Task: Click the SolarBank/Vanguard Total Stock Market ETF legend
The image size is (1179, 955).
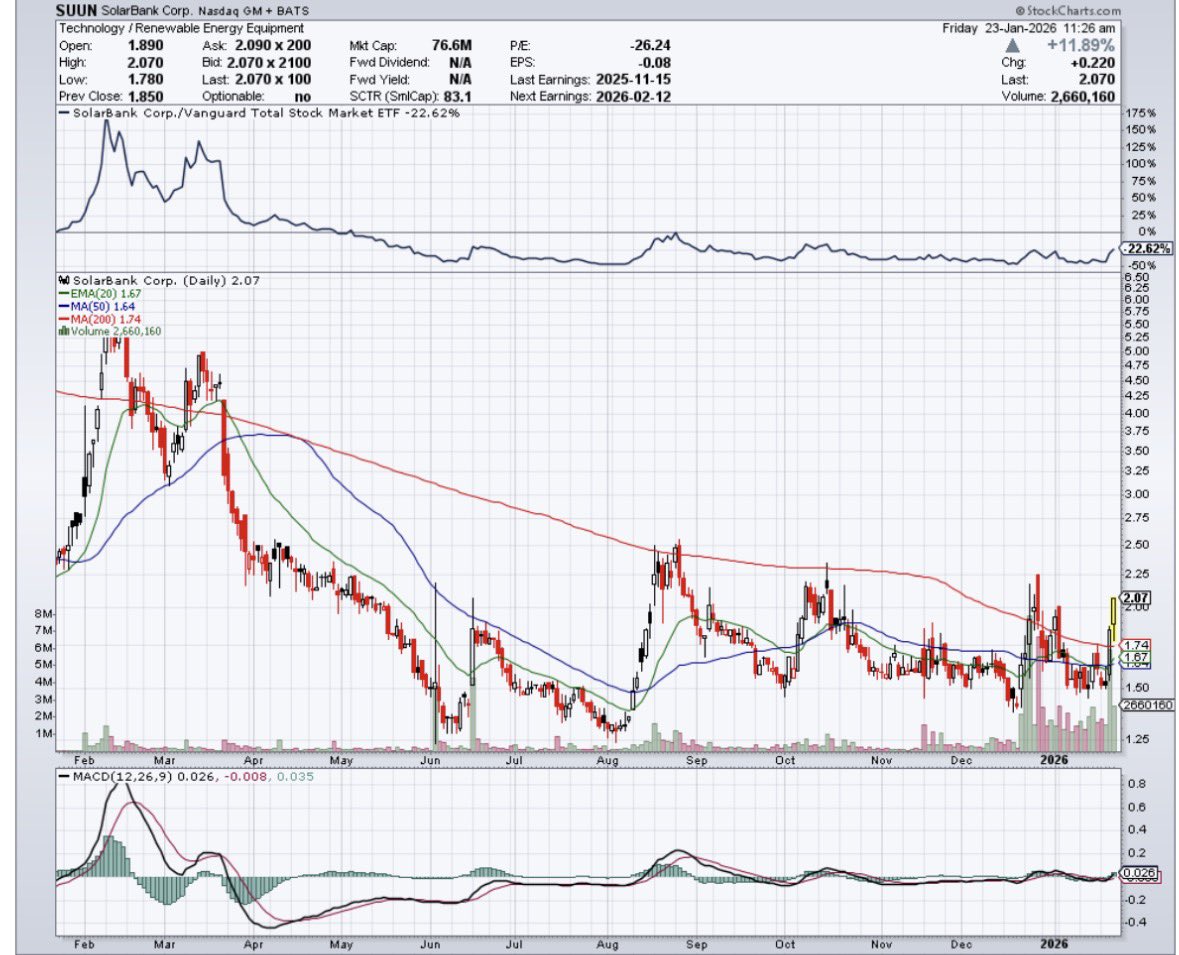Action: click(x=259, y=113)
